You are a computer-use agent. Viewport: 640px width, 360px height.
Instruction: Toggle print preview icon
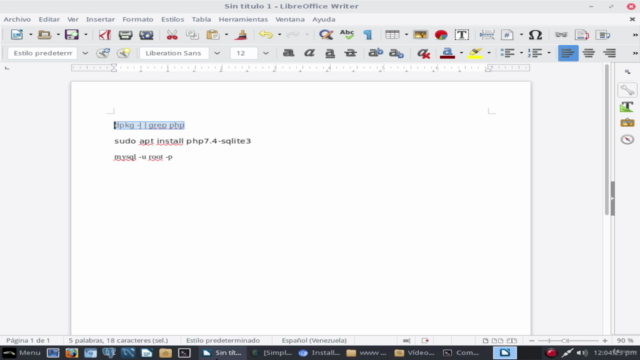click(x=146, y=35)
